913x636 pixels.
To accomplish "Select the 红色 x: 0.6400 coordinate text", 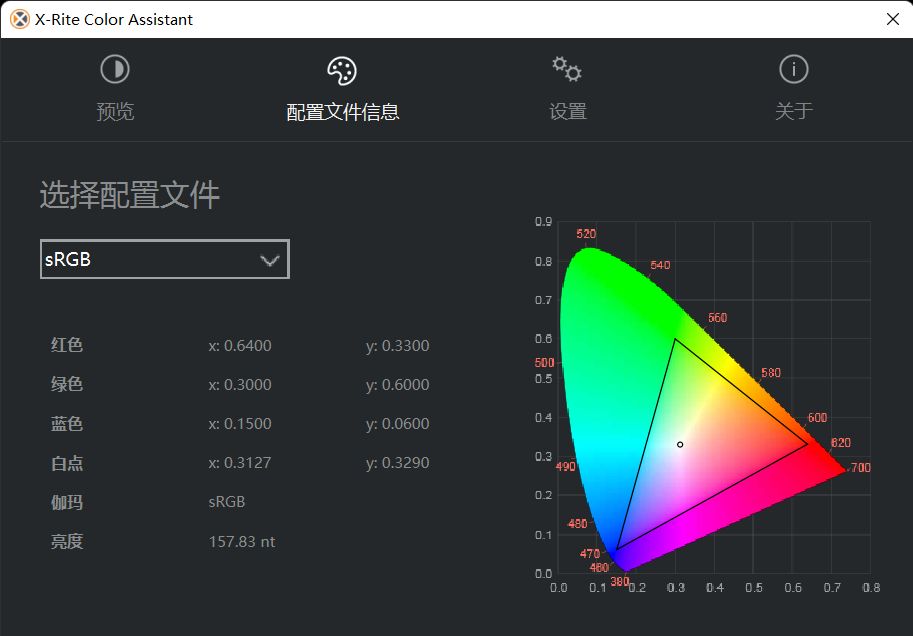I will click(241, 345).
